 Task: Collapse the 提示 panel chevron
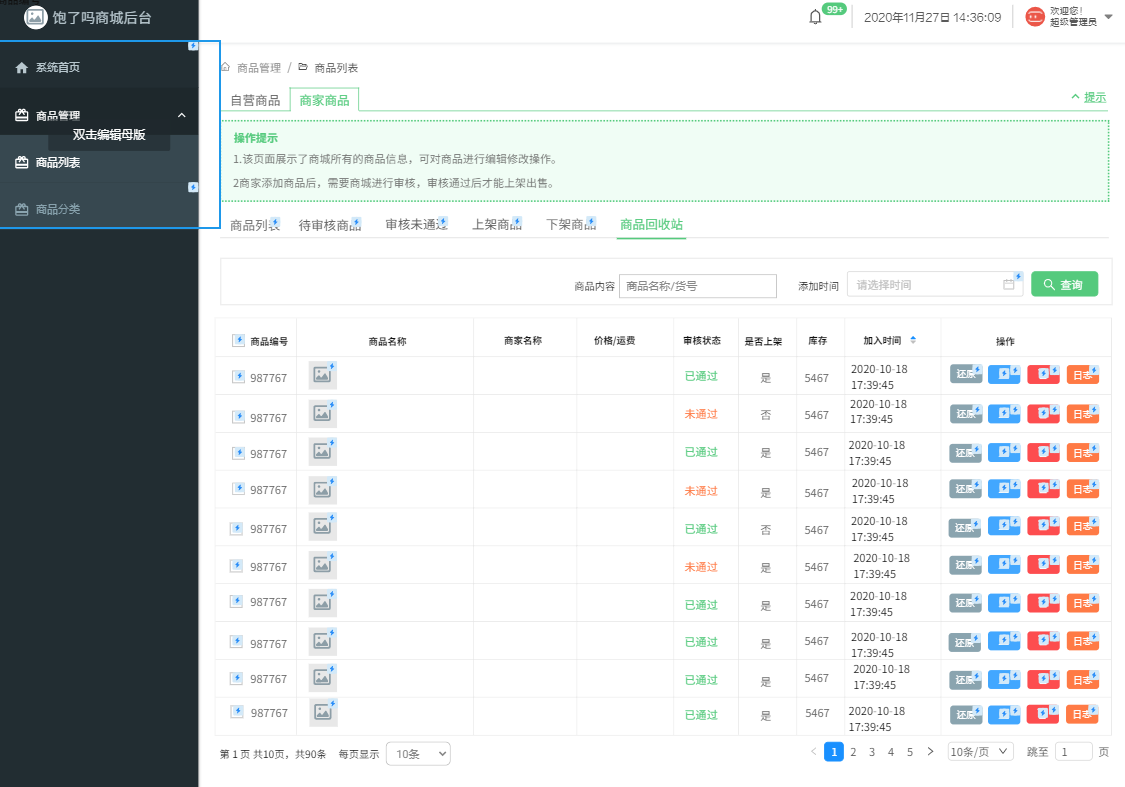click(x=1075, y=97)
